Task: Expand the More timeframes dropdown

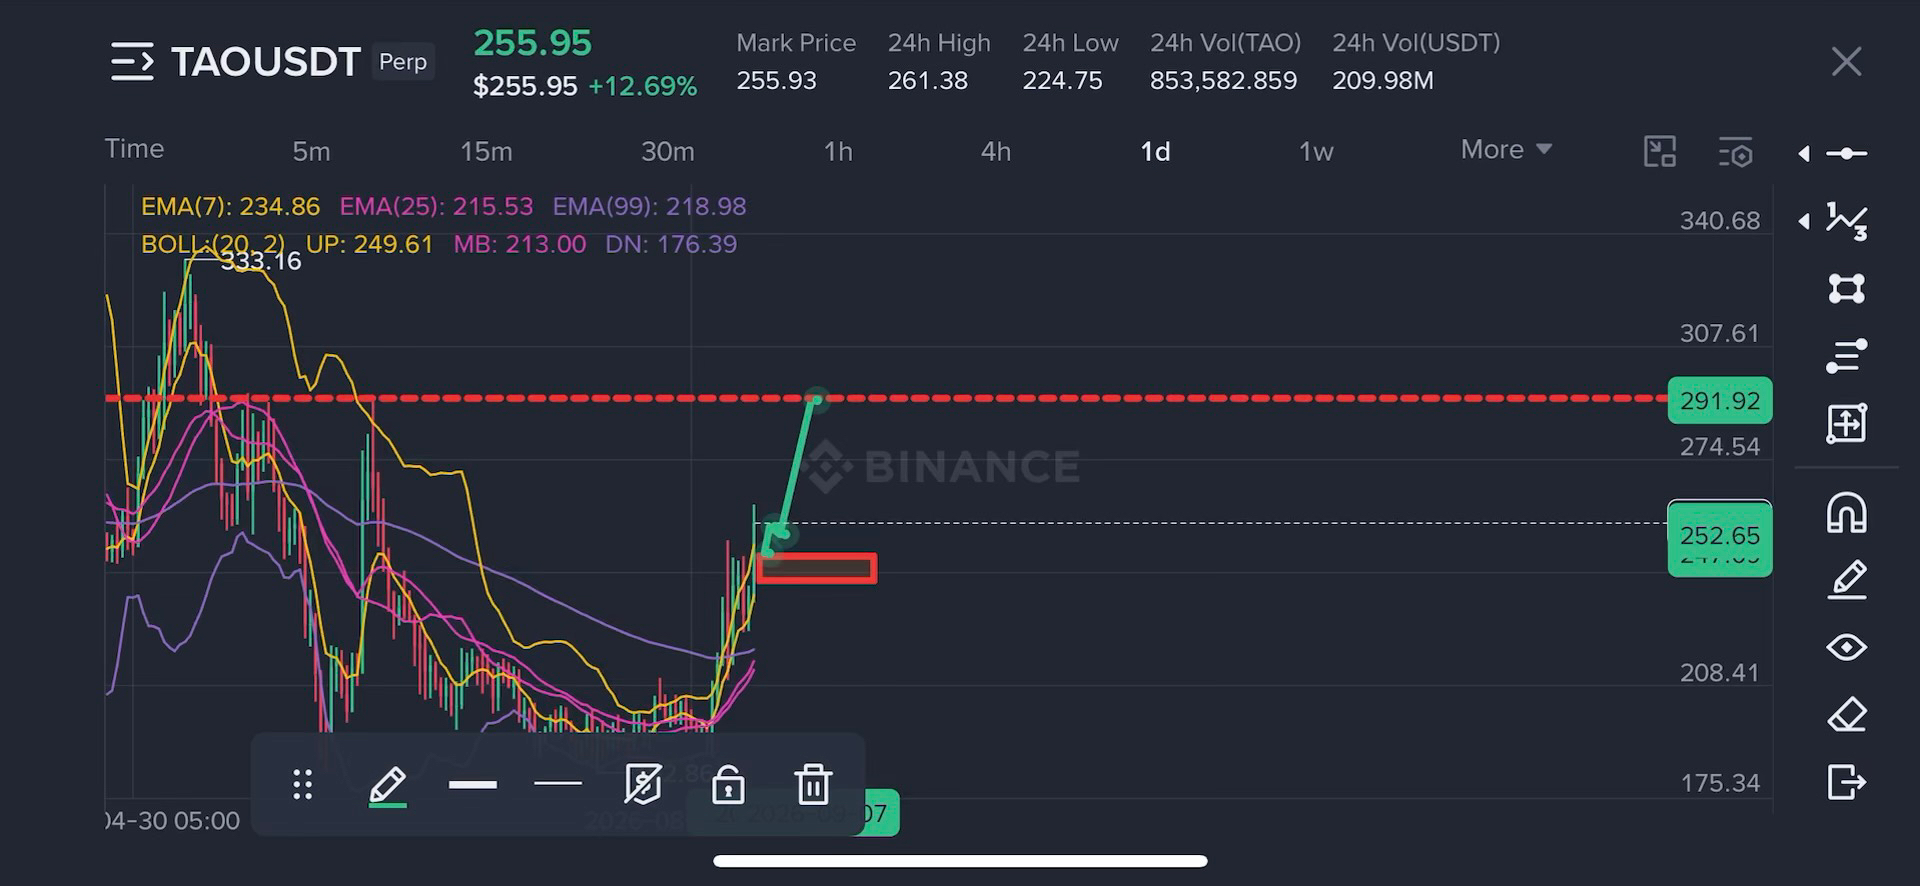Action: click(x=1506, y=149)
